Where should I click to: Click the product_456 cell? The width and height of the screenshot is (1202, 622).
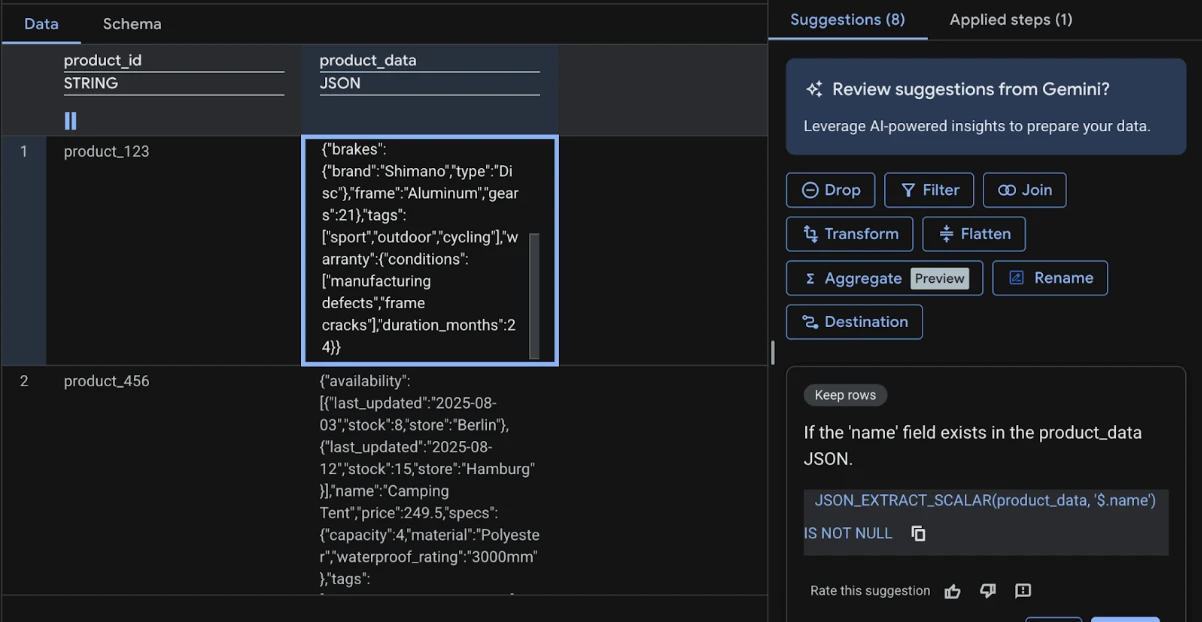coord(106,381)
